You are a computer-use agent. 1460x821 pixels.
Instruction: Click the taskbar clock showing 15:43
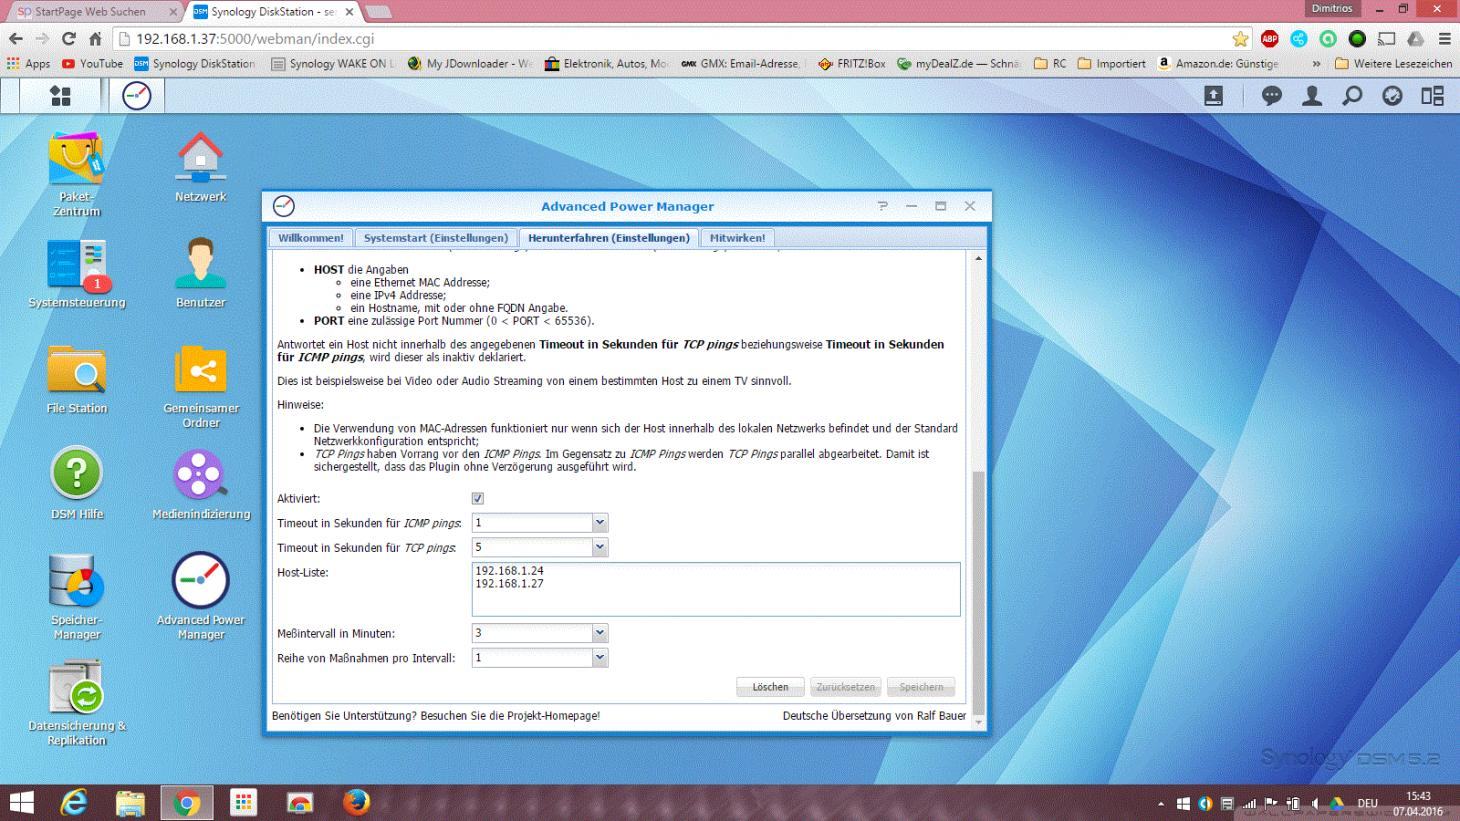point(1418,804)
